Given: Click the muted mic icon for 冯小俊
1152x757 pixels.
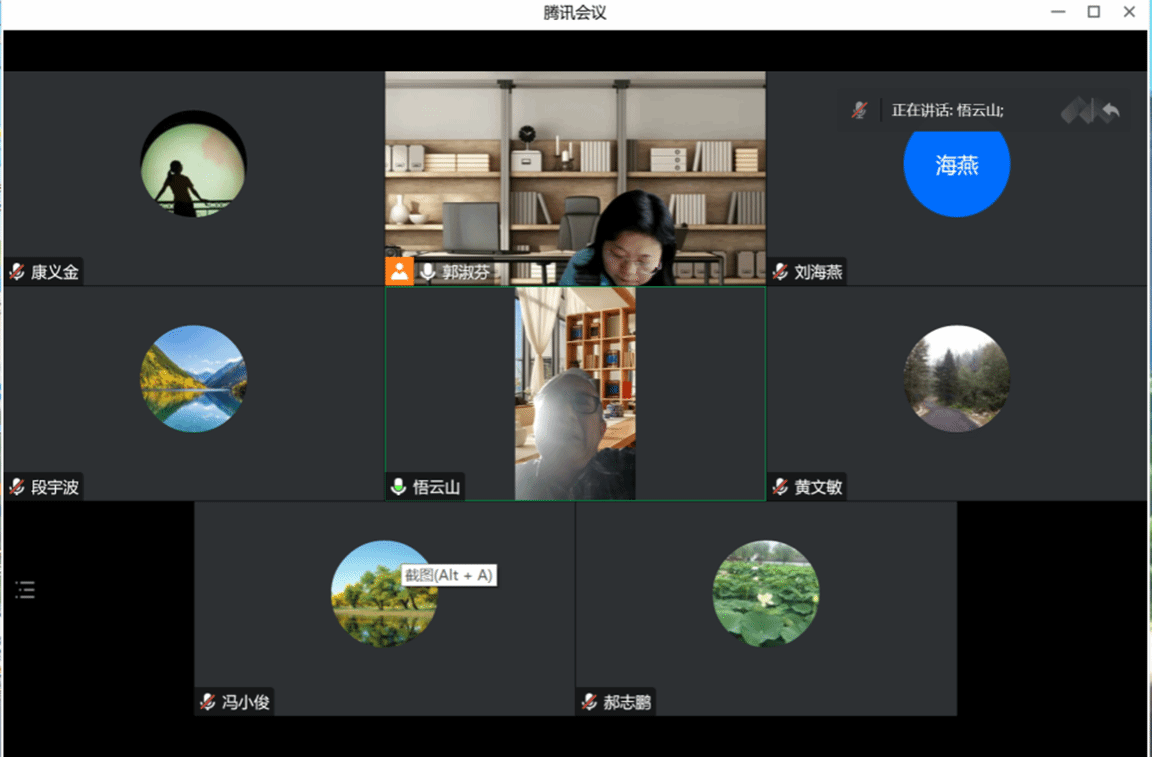Looking at the screenshot, I should pyautogui.click(x=207, y=702).
